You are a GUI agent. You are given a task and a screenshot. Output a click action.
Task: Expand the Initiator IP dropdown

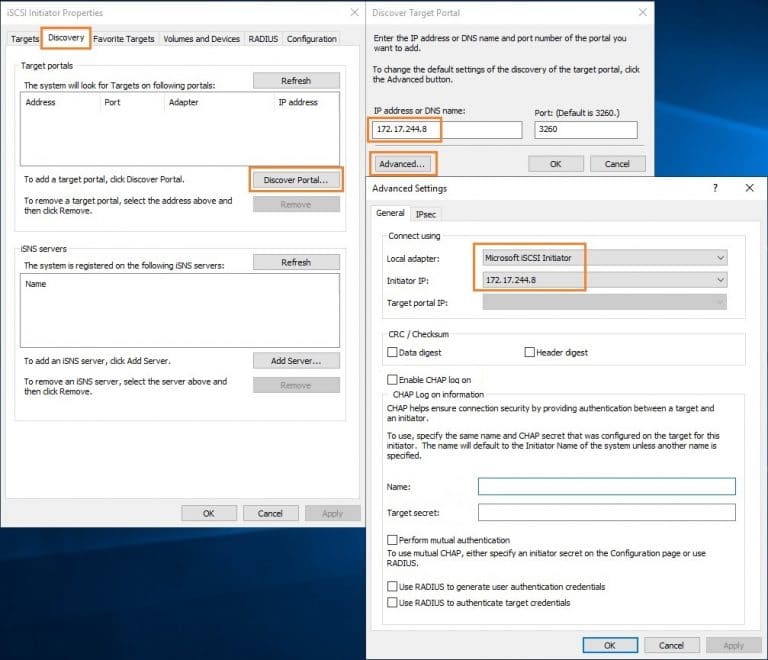pos(604,280)
